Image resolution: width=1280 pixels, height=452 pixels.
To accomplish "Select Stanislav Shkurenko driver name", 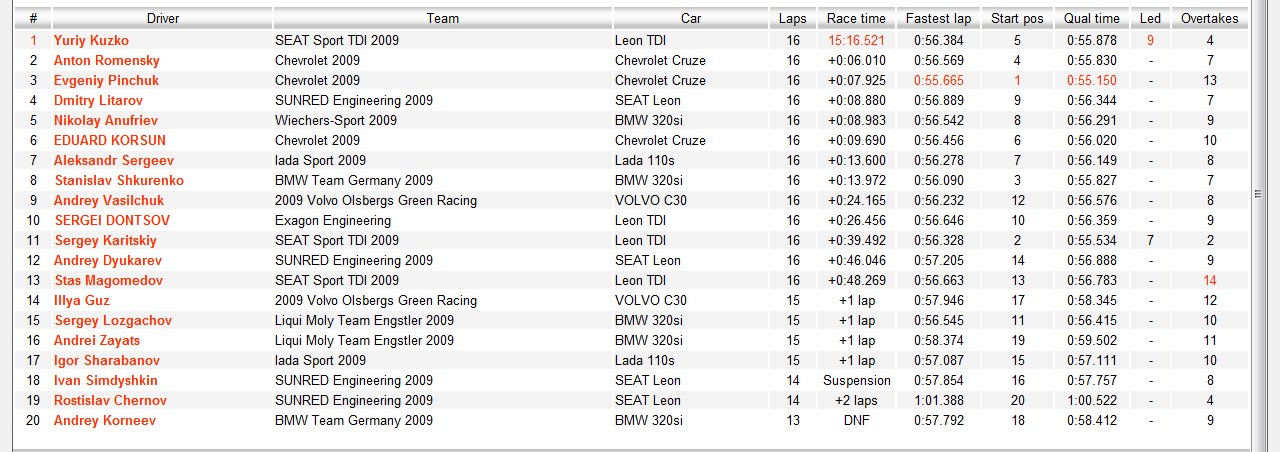I will coord(119,180).
